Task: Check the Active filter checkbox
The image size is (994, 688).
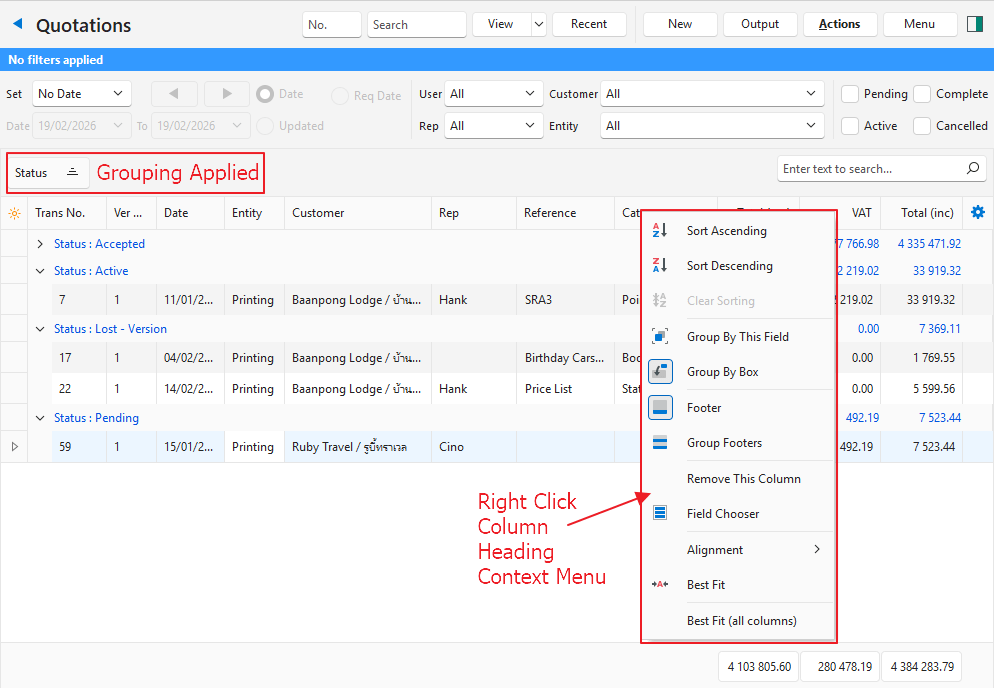Action: 850,126
